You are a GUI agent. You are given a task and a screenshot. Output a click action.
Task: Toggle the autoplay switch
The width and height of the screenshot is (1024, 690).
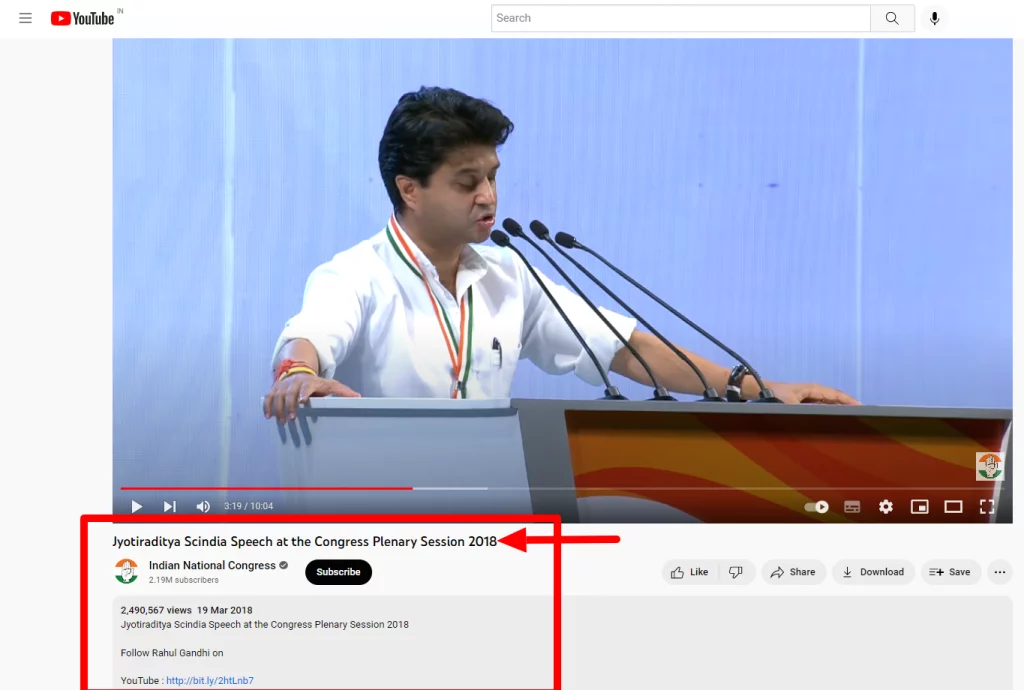click(817, 507)
